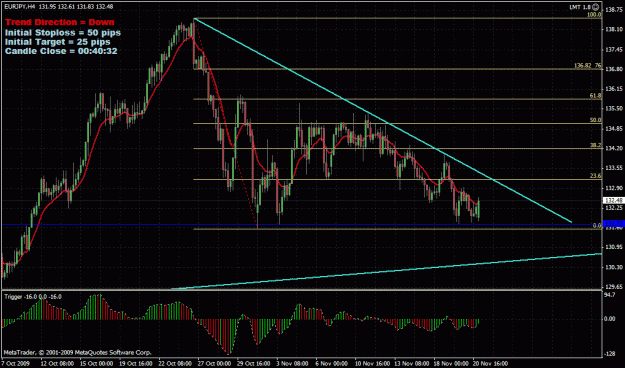Screen dimensions: 625x368
Task: Click the 19 Oct 16:00 time label
Action: click(x=137, y=364)
